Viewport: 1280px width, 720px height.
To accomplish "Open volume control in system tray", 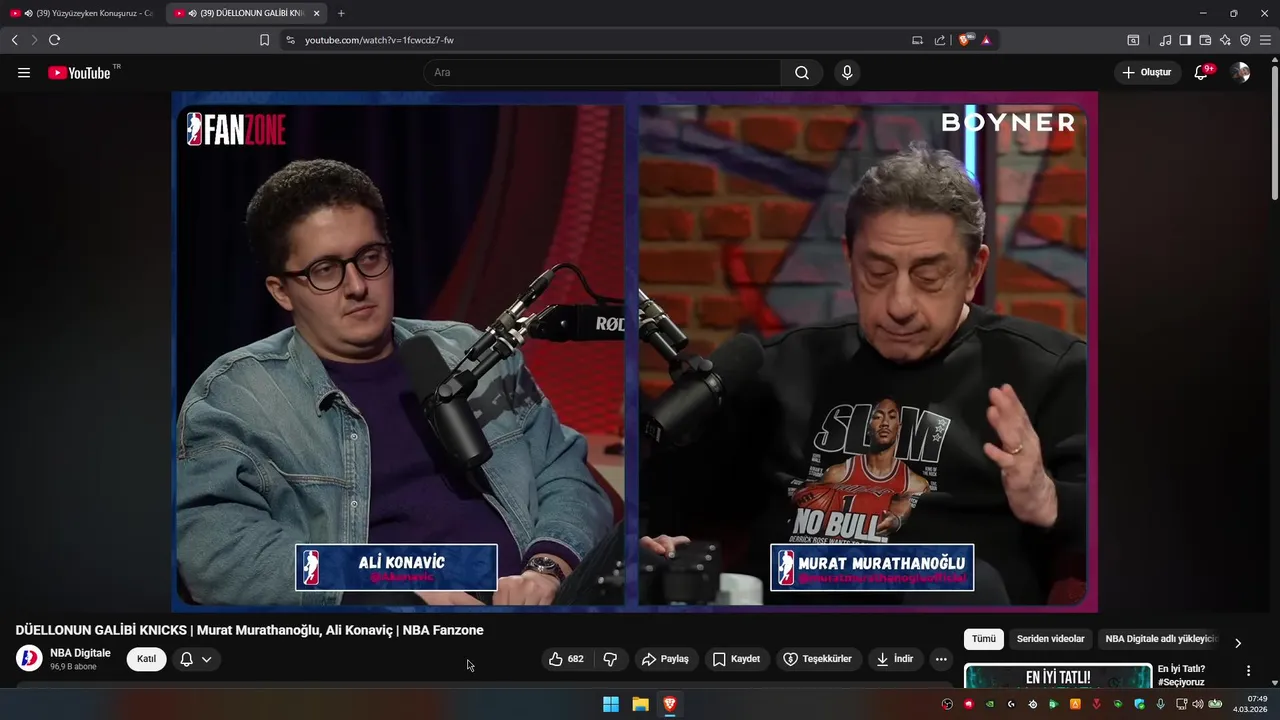I will (x=1197, y=704).
